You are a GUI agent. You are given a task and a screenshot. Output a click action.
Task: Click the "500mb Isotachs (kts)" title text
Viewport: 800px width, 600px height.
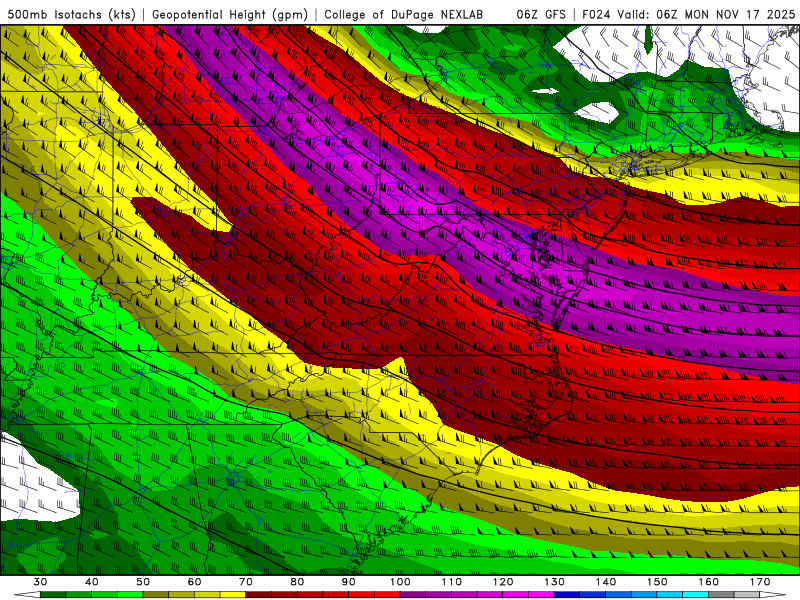click(71, 14)
